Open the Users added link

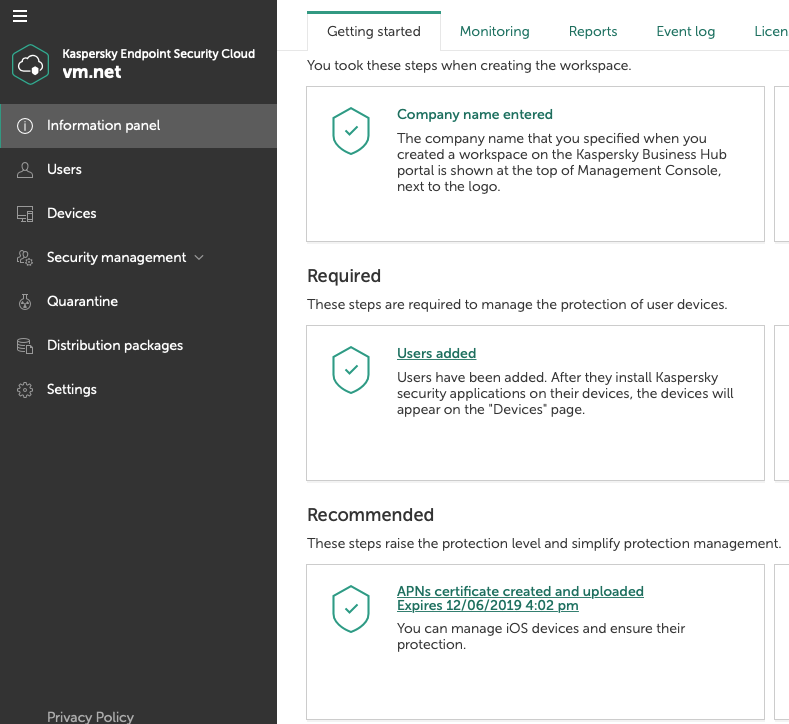[436, 353]
